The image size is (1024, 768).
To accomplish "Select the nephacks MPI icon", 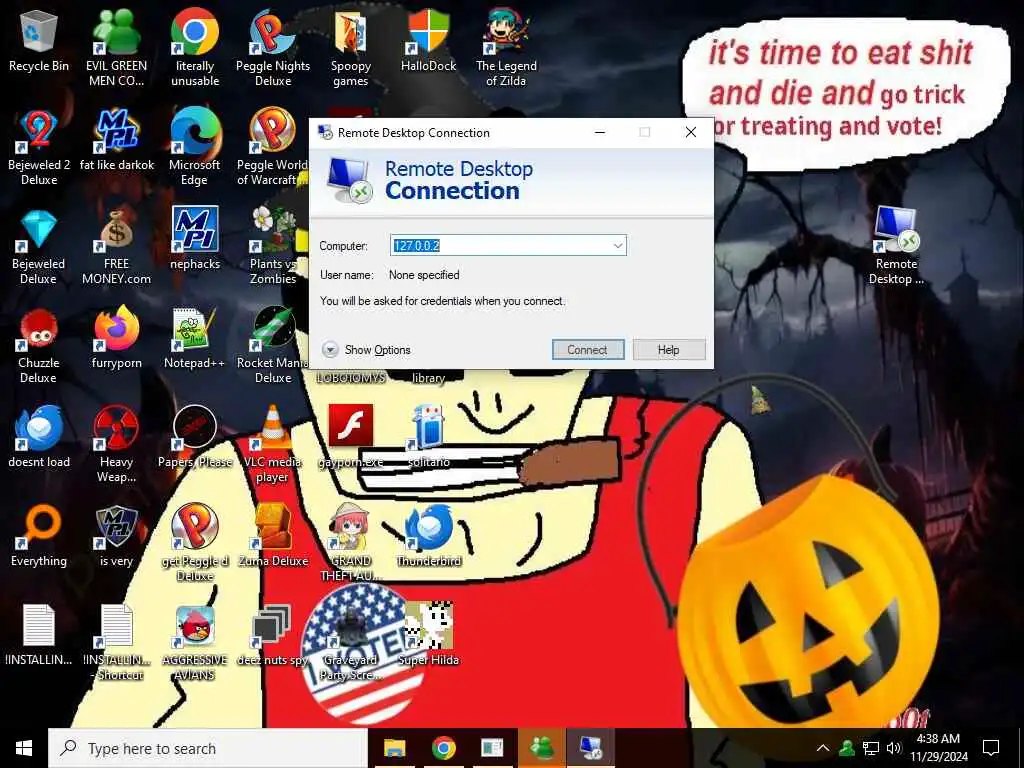I will (x=195, y=239).
